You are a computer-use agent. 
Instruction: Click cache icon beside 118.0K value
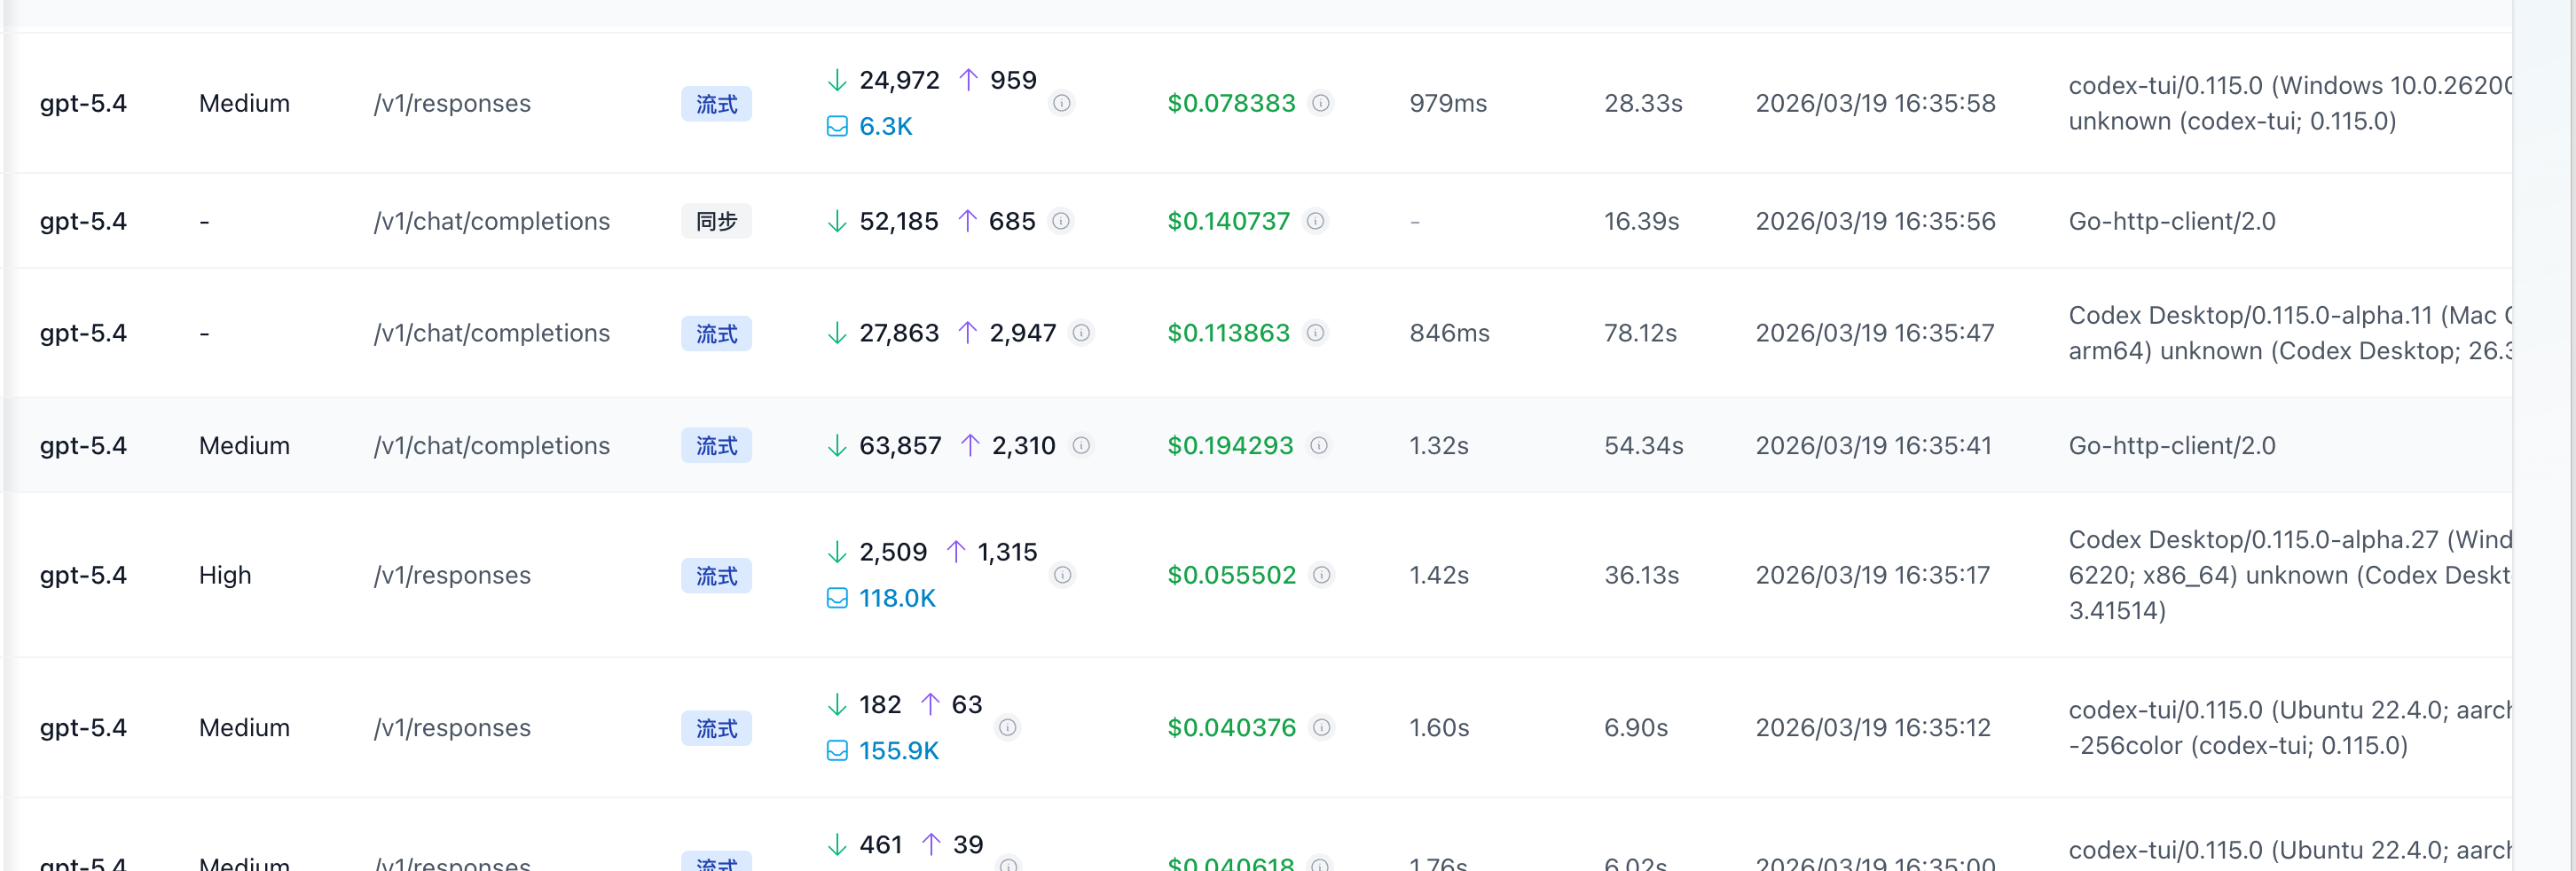837,598
